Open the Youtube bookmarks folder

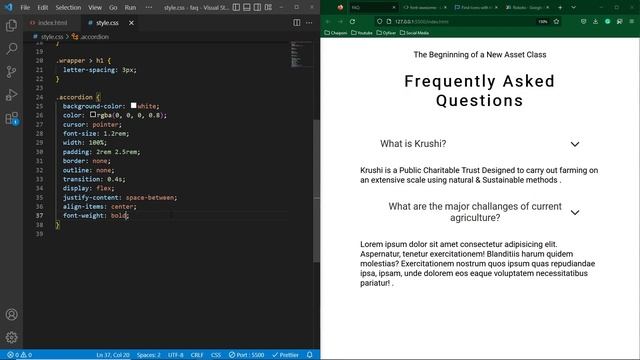(362, 33)
